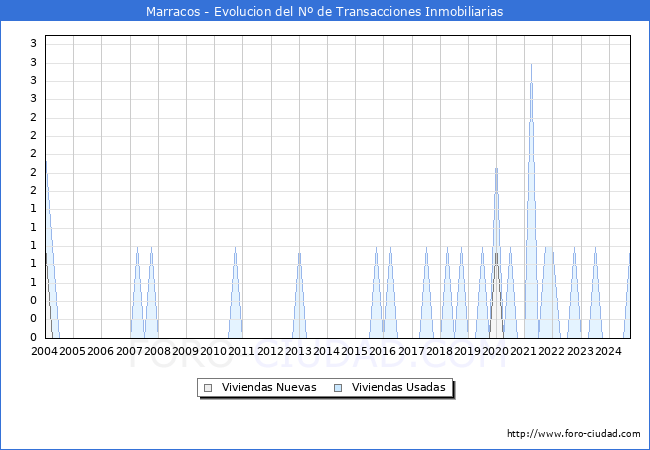
Task: Click the 2020 x-axis label
Action: click(495, 351)
